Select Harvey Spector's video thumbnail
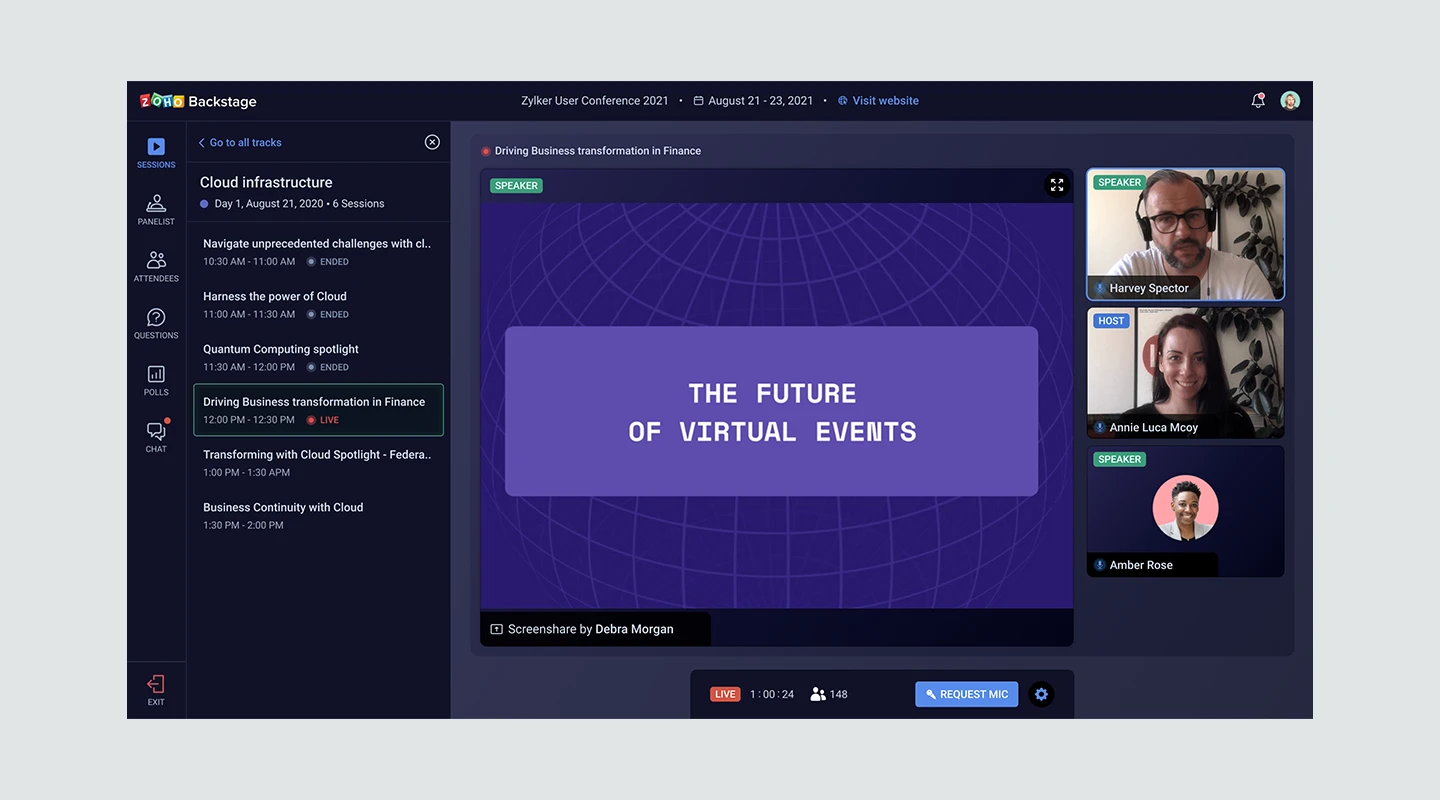 coord(1185,234)
